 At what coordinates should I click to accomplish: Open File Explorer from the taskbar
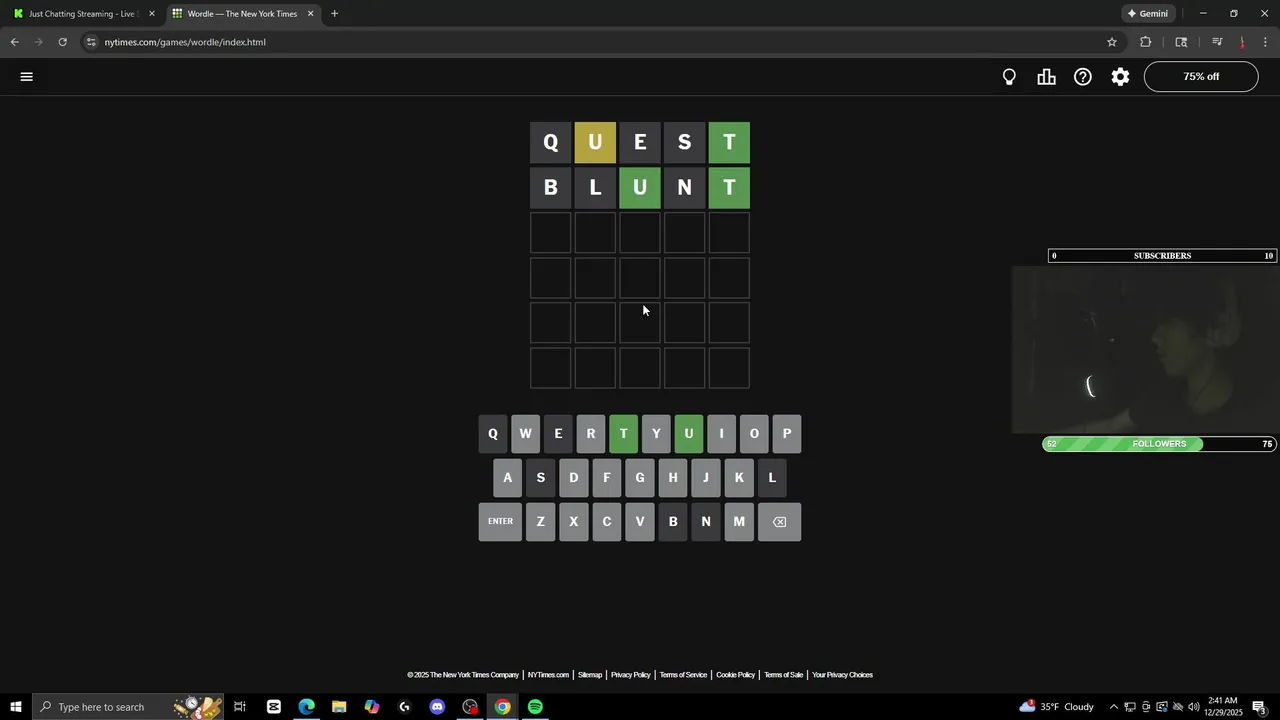click(339, 707)
